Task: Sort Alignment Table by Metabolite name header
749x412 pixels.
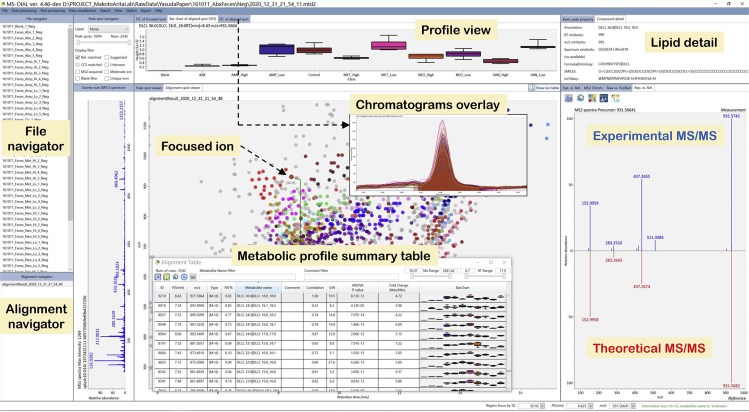Action: coord(258,287)
